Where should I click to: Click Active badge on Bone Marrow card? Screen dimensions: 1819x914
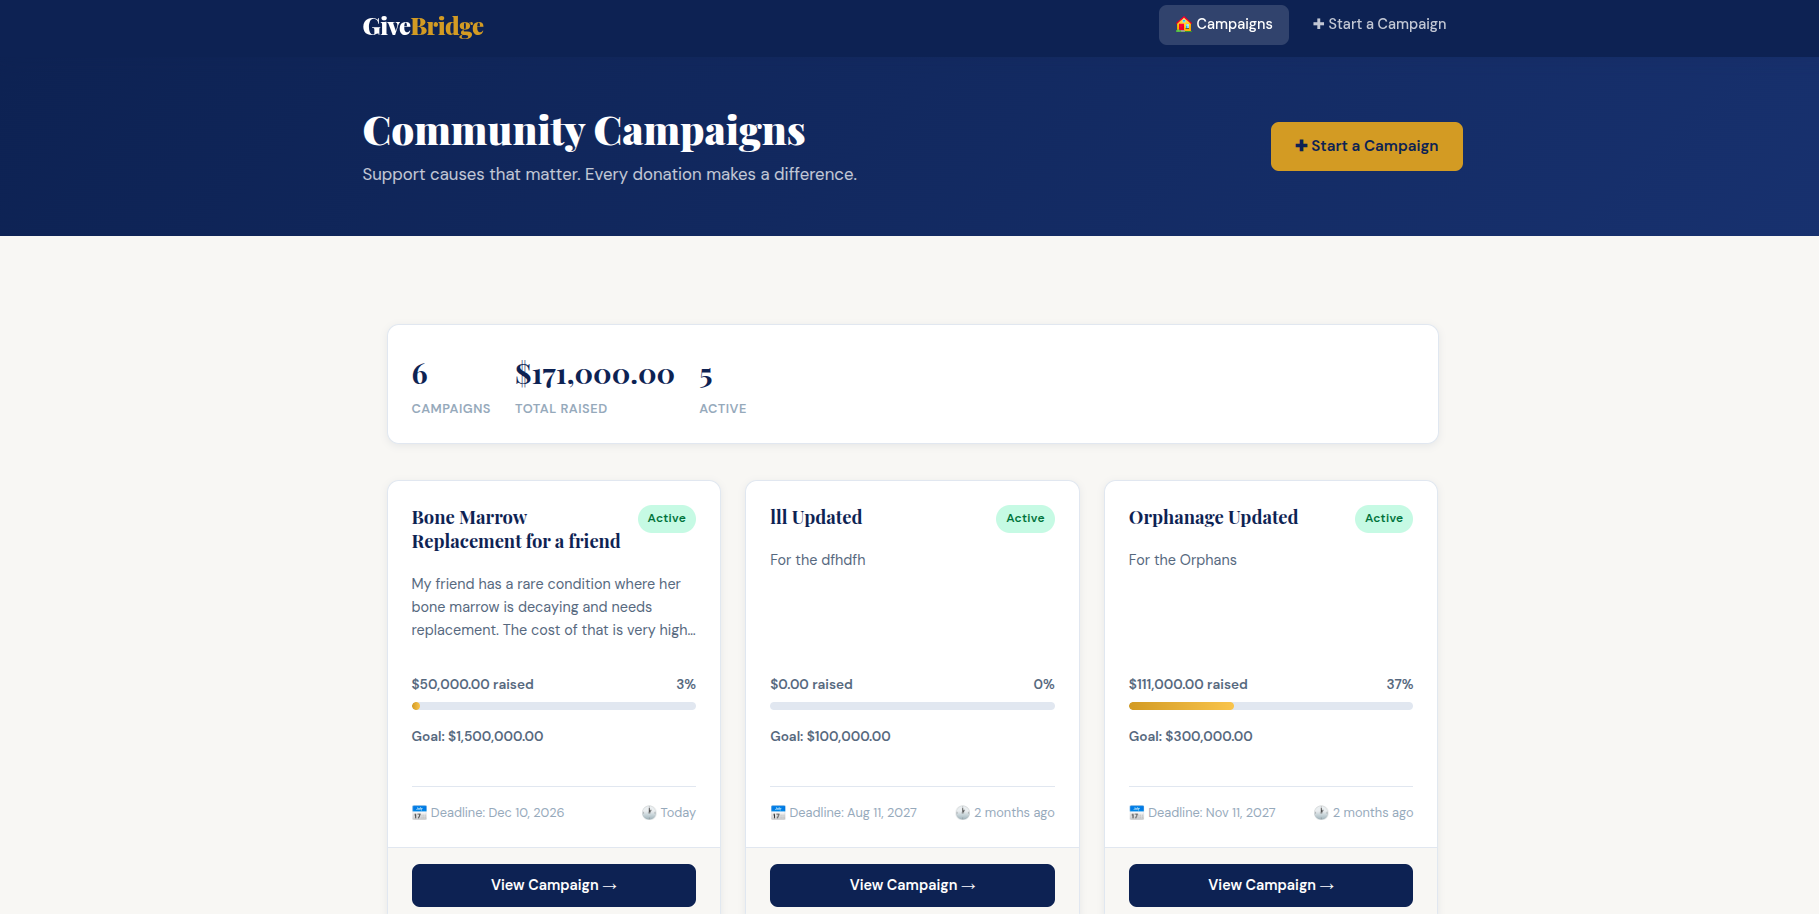pyautogui.click(x=667, y=518)
